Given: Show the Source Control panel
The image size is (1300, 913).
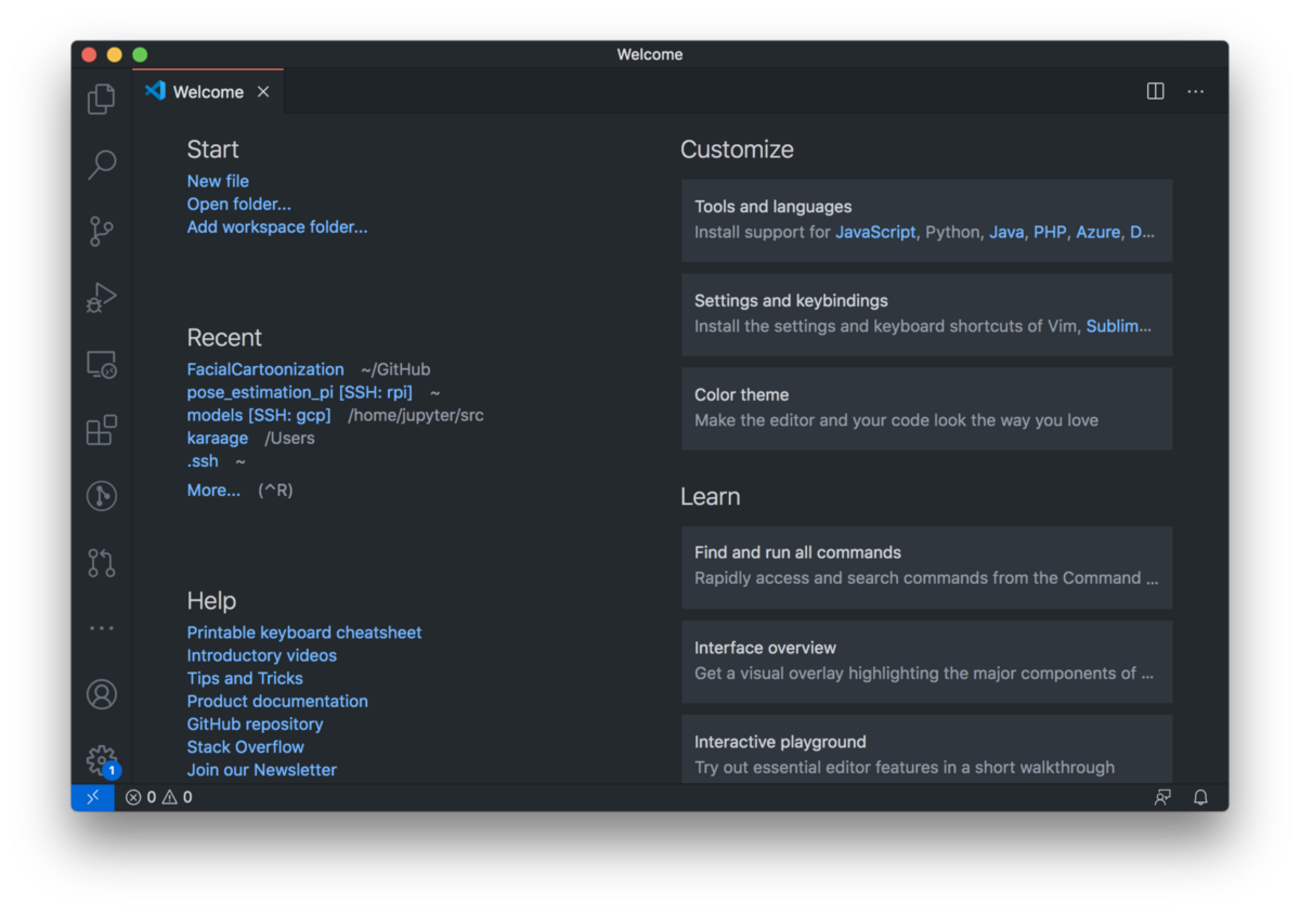Looking at the screenshot, I should (101, 231).
